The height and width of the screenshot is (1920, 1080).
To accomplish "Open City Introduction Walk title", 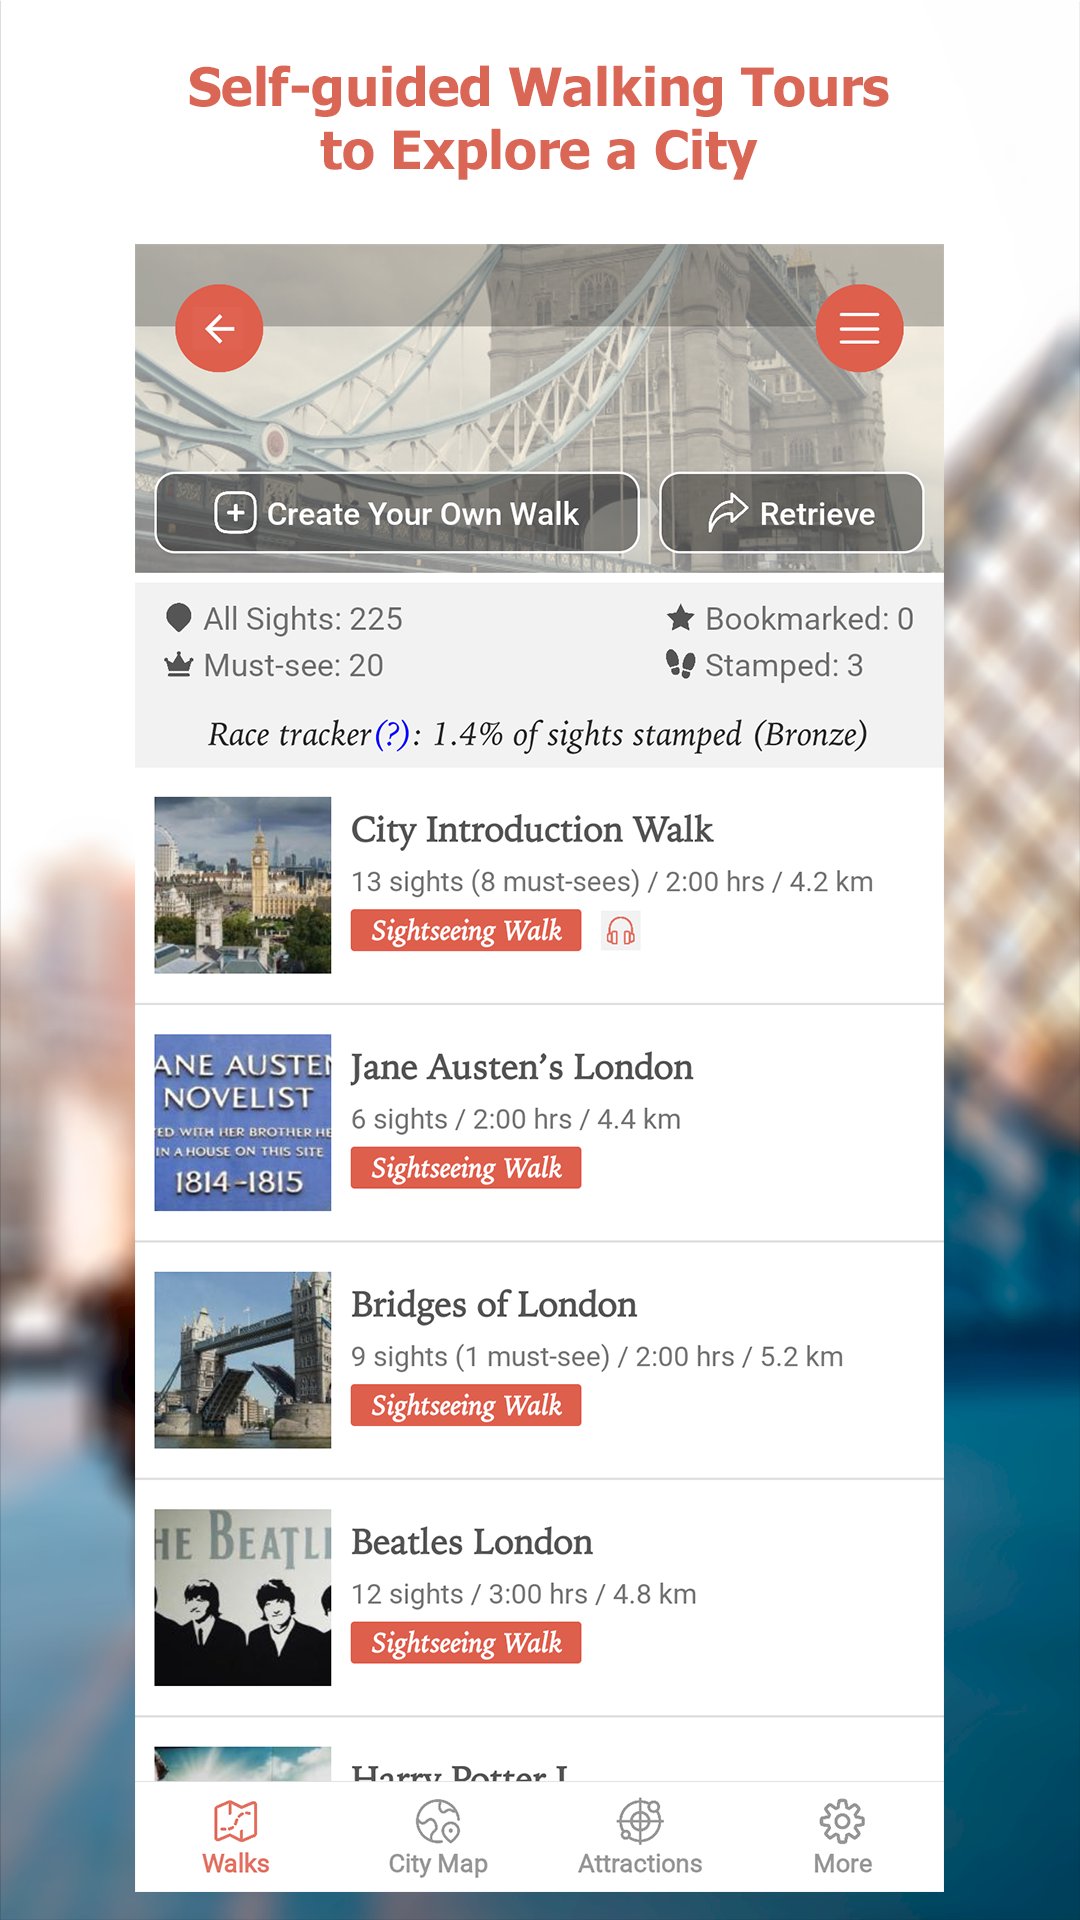I will tap(532, 830).
